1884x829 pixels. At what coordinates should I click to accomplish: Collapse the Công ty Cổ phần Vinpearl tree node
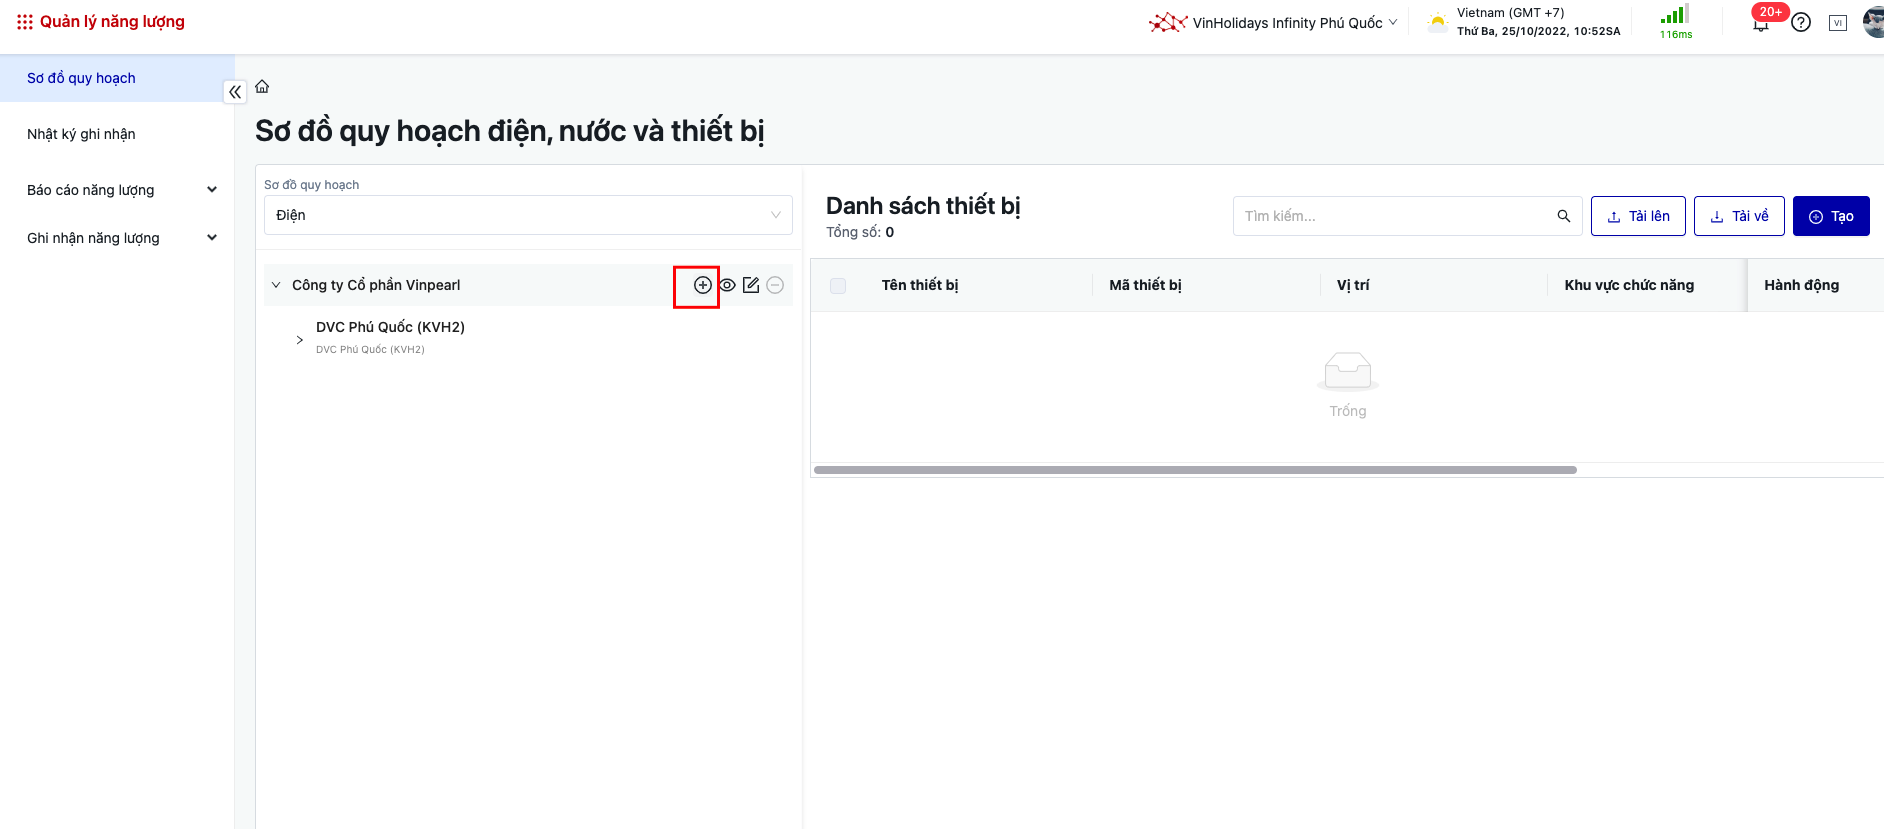[x=276, y=285]
